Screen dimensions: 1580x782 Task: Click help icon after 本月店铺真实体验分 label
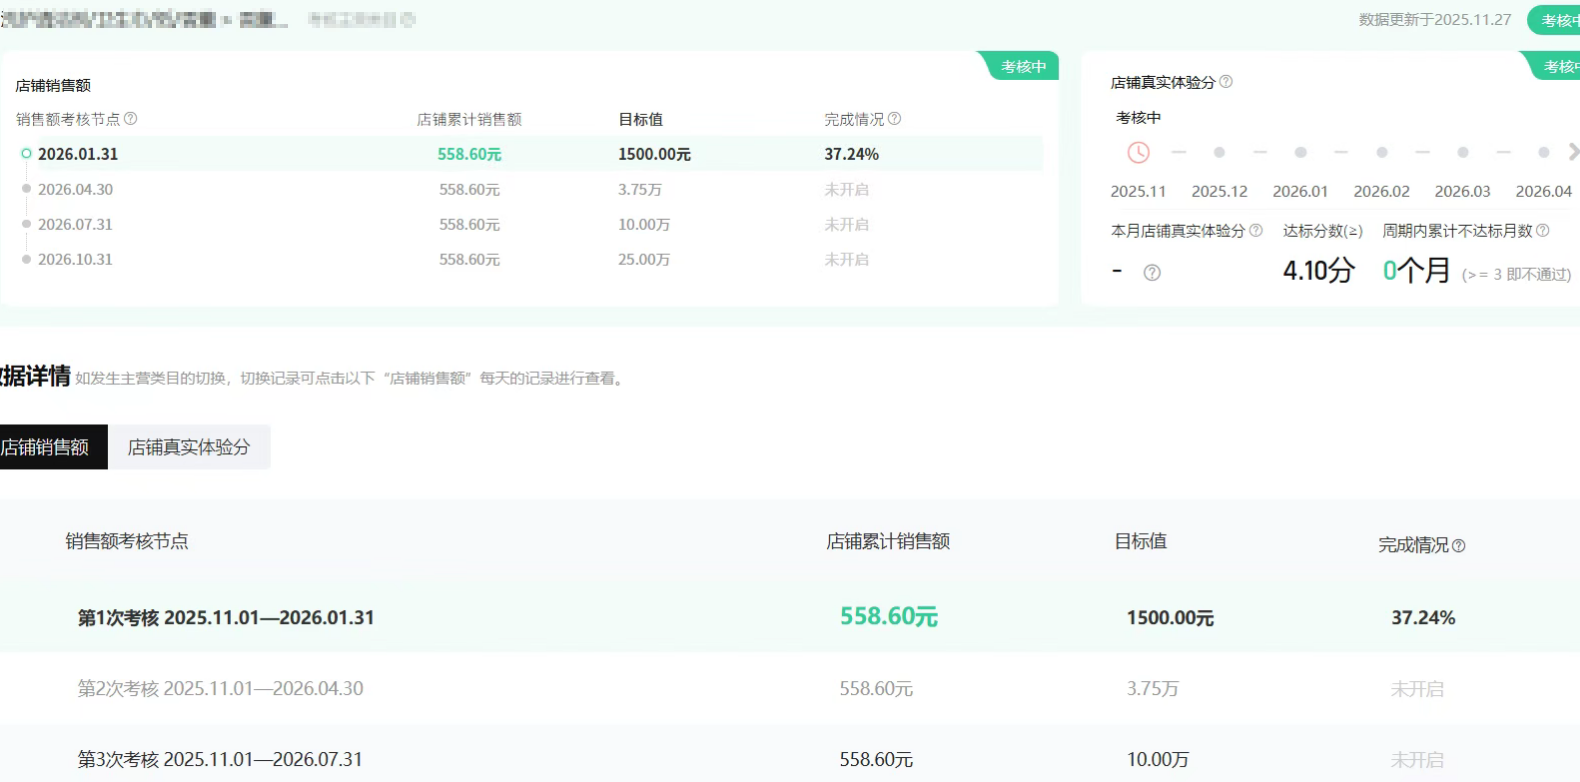pyautogui.click(x=1256, y=231)
